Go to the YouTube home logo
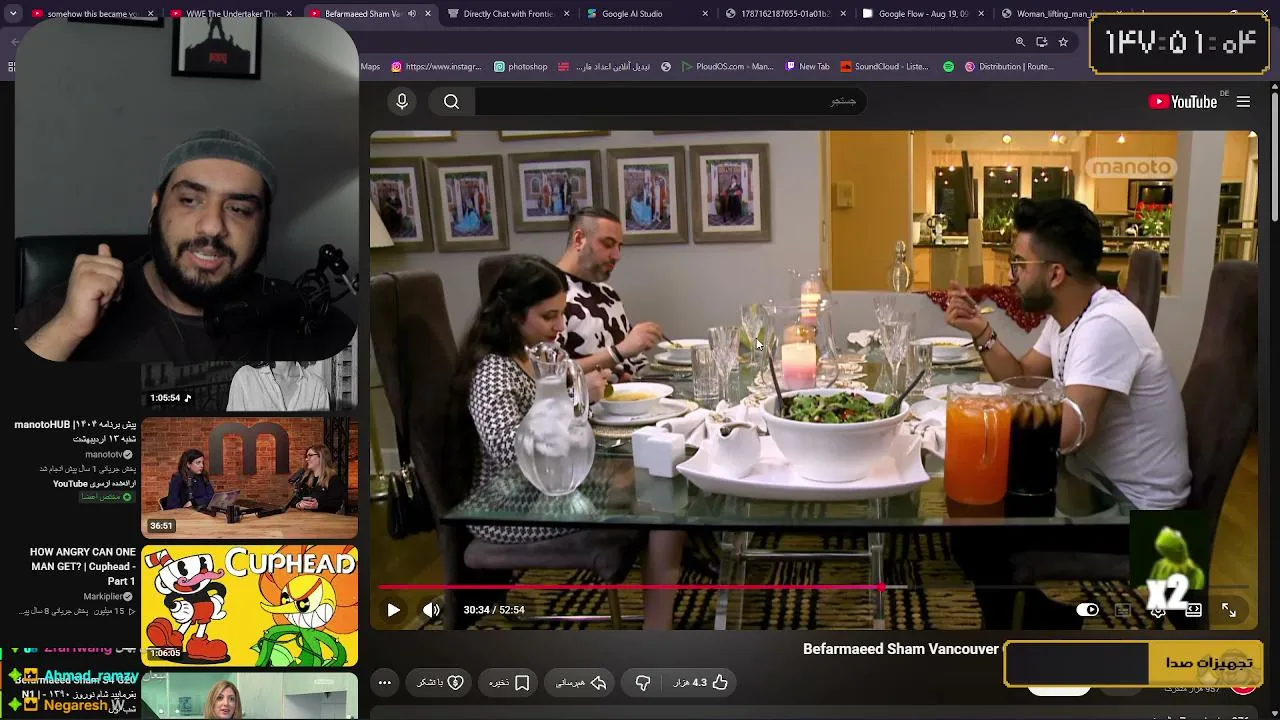Viewport: 1280px width, 720px height. click(1183, 101)
